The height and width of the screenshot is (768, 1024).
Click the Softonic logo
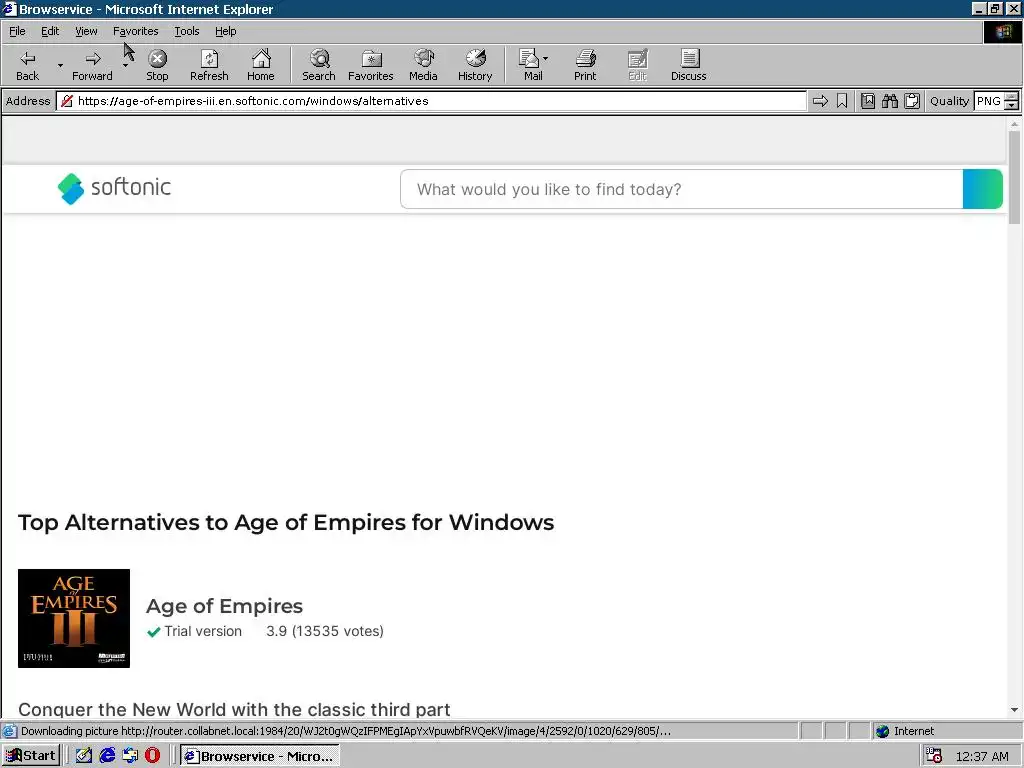click(114, 188)
